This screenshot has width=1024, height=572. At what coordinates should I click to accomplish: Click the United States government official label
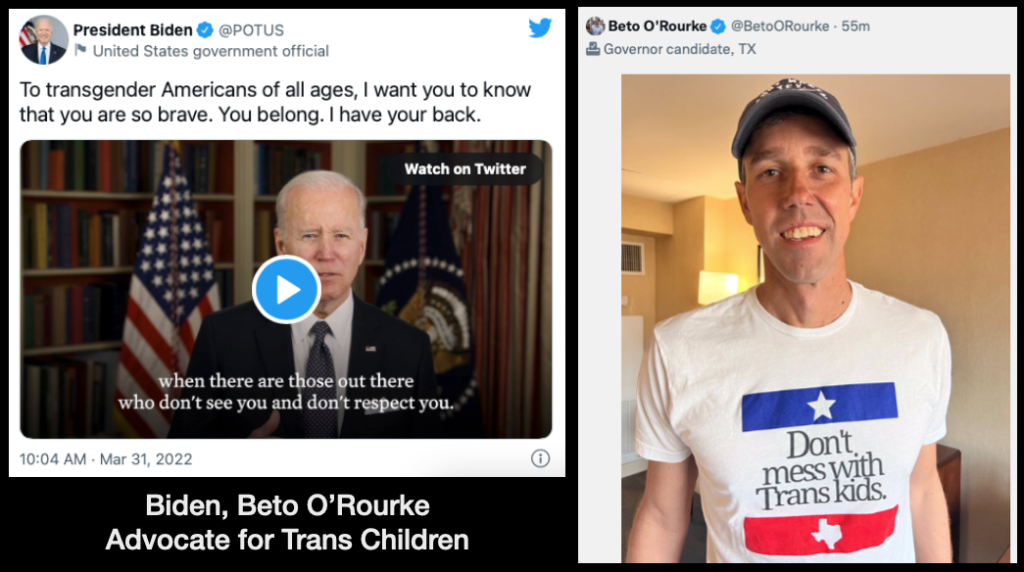click(x=210, y=51)
